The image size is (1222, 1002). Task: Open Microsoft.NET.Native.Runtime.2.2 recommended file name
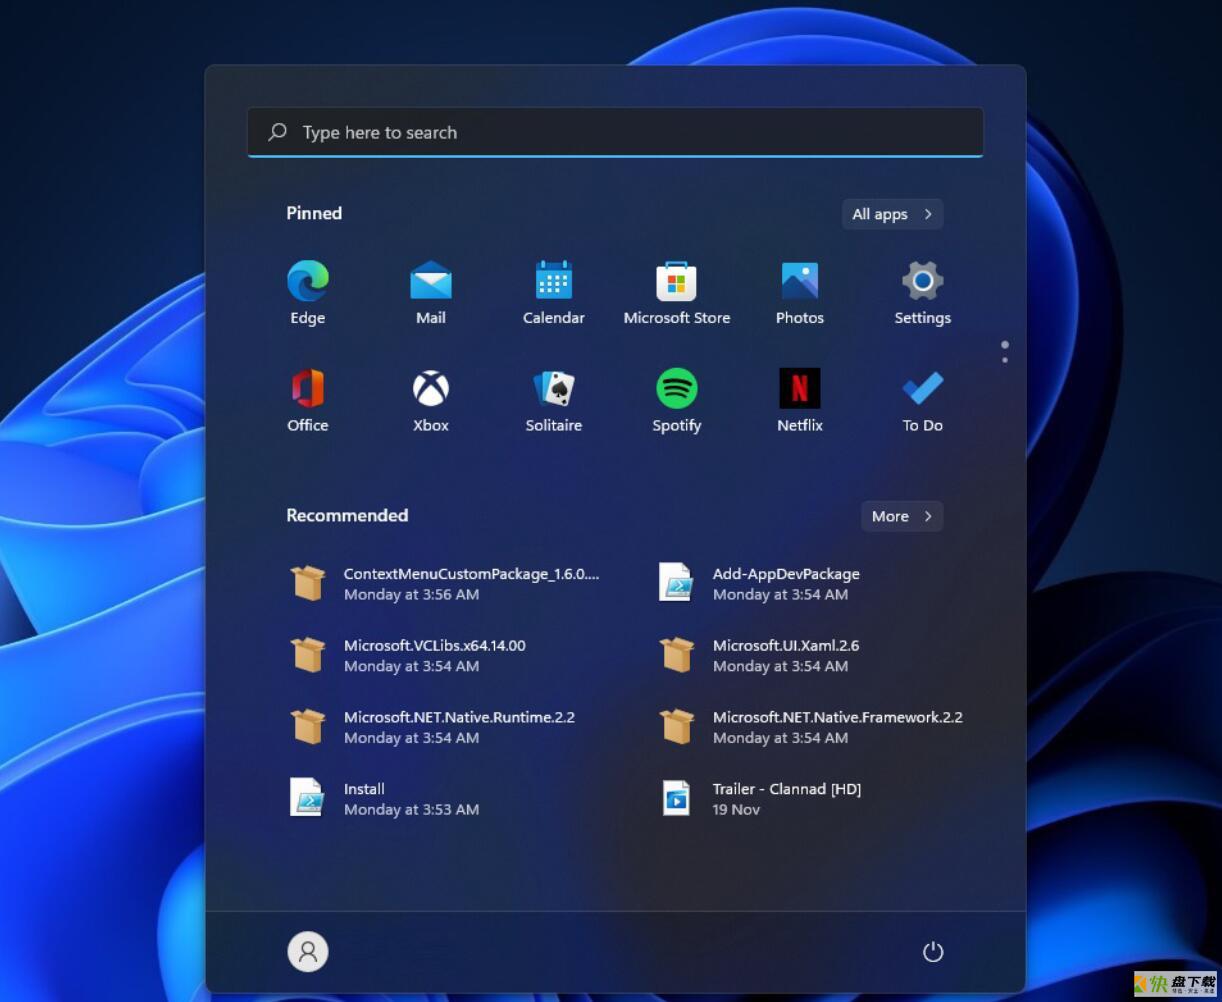[x=460, y=717]
